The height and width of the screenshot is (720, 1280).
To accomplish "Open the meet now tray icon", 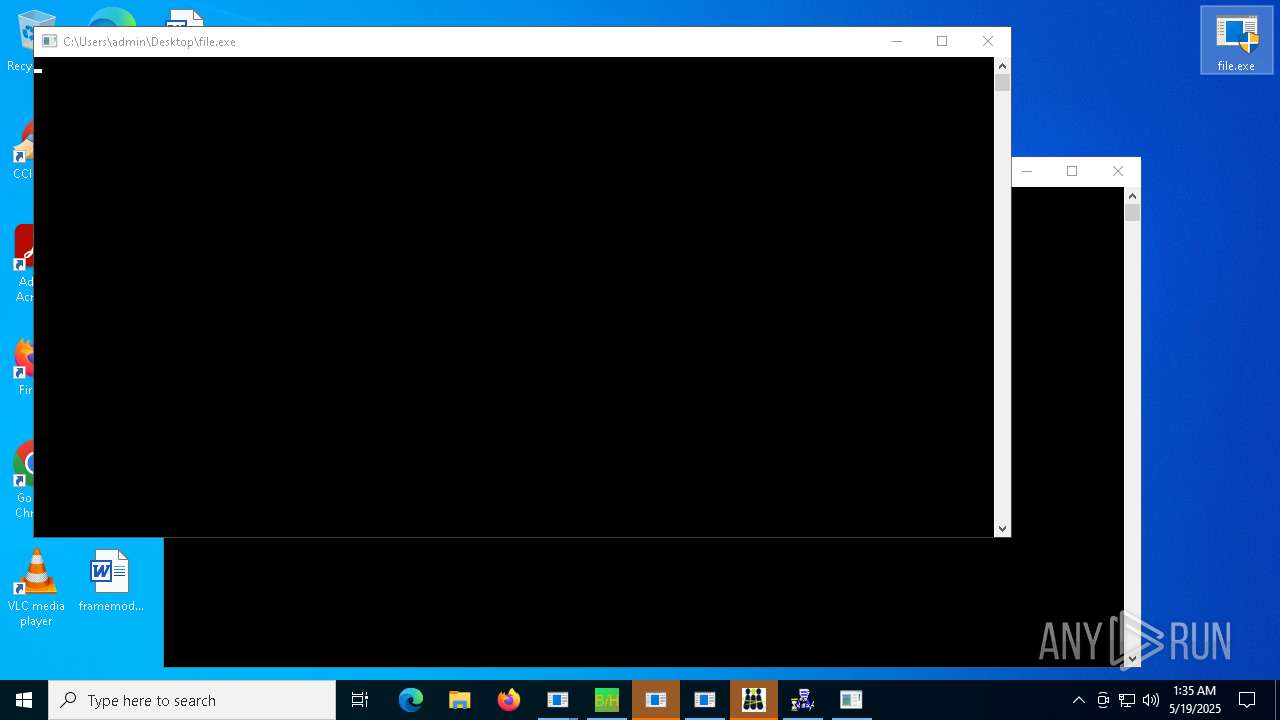I will pyautogui.click(x=1103, y=700).
